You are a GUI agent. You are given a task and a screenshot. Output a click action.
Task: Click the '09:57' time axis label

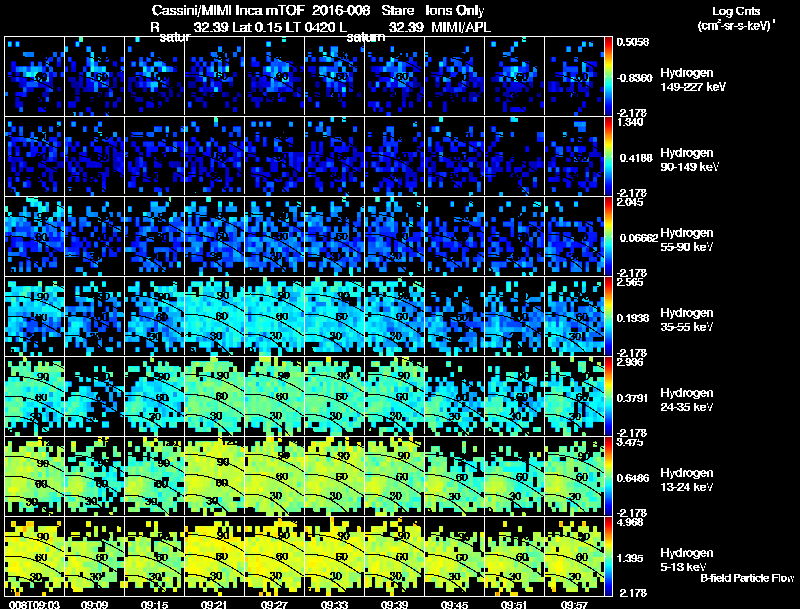(x=574, y=605)
